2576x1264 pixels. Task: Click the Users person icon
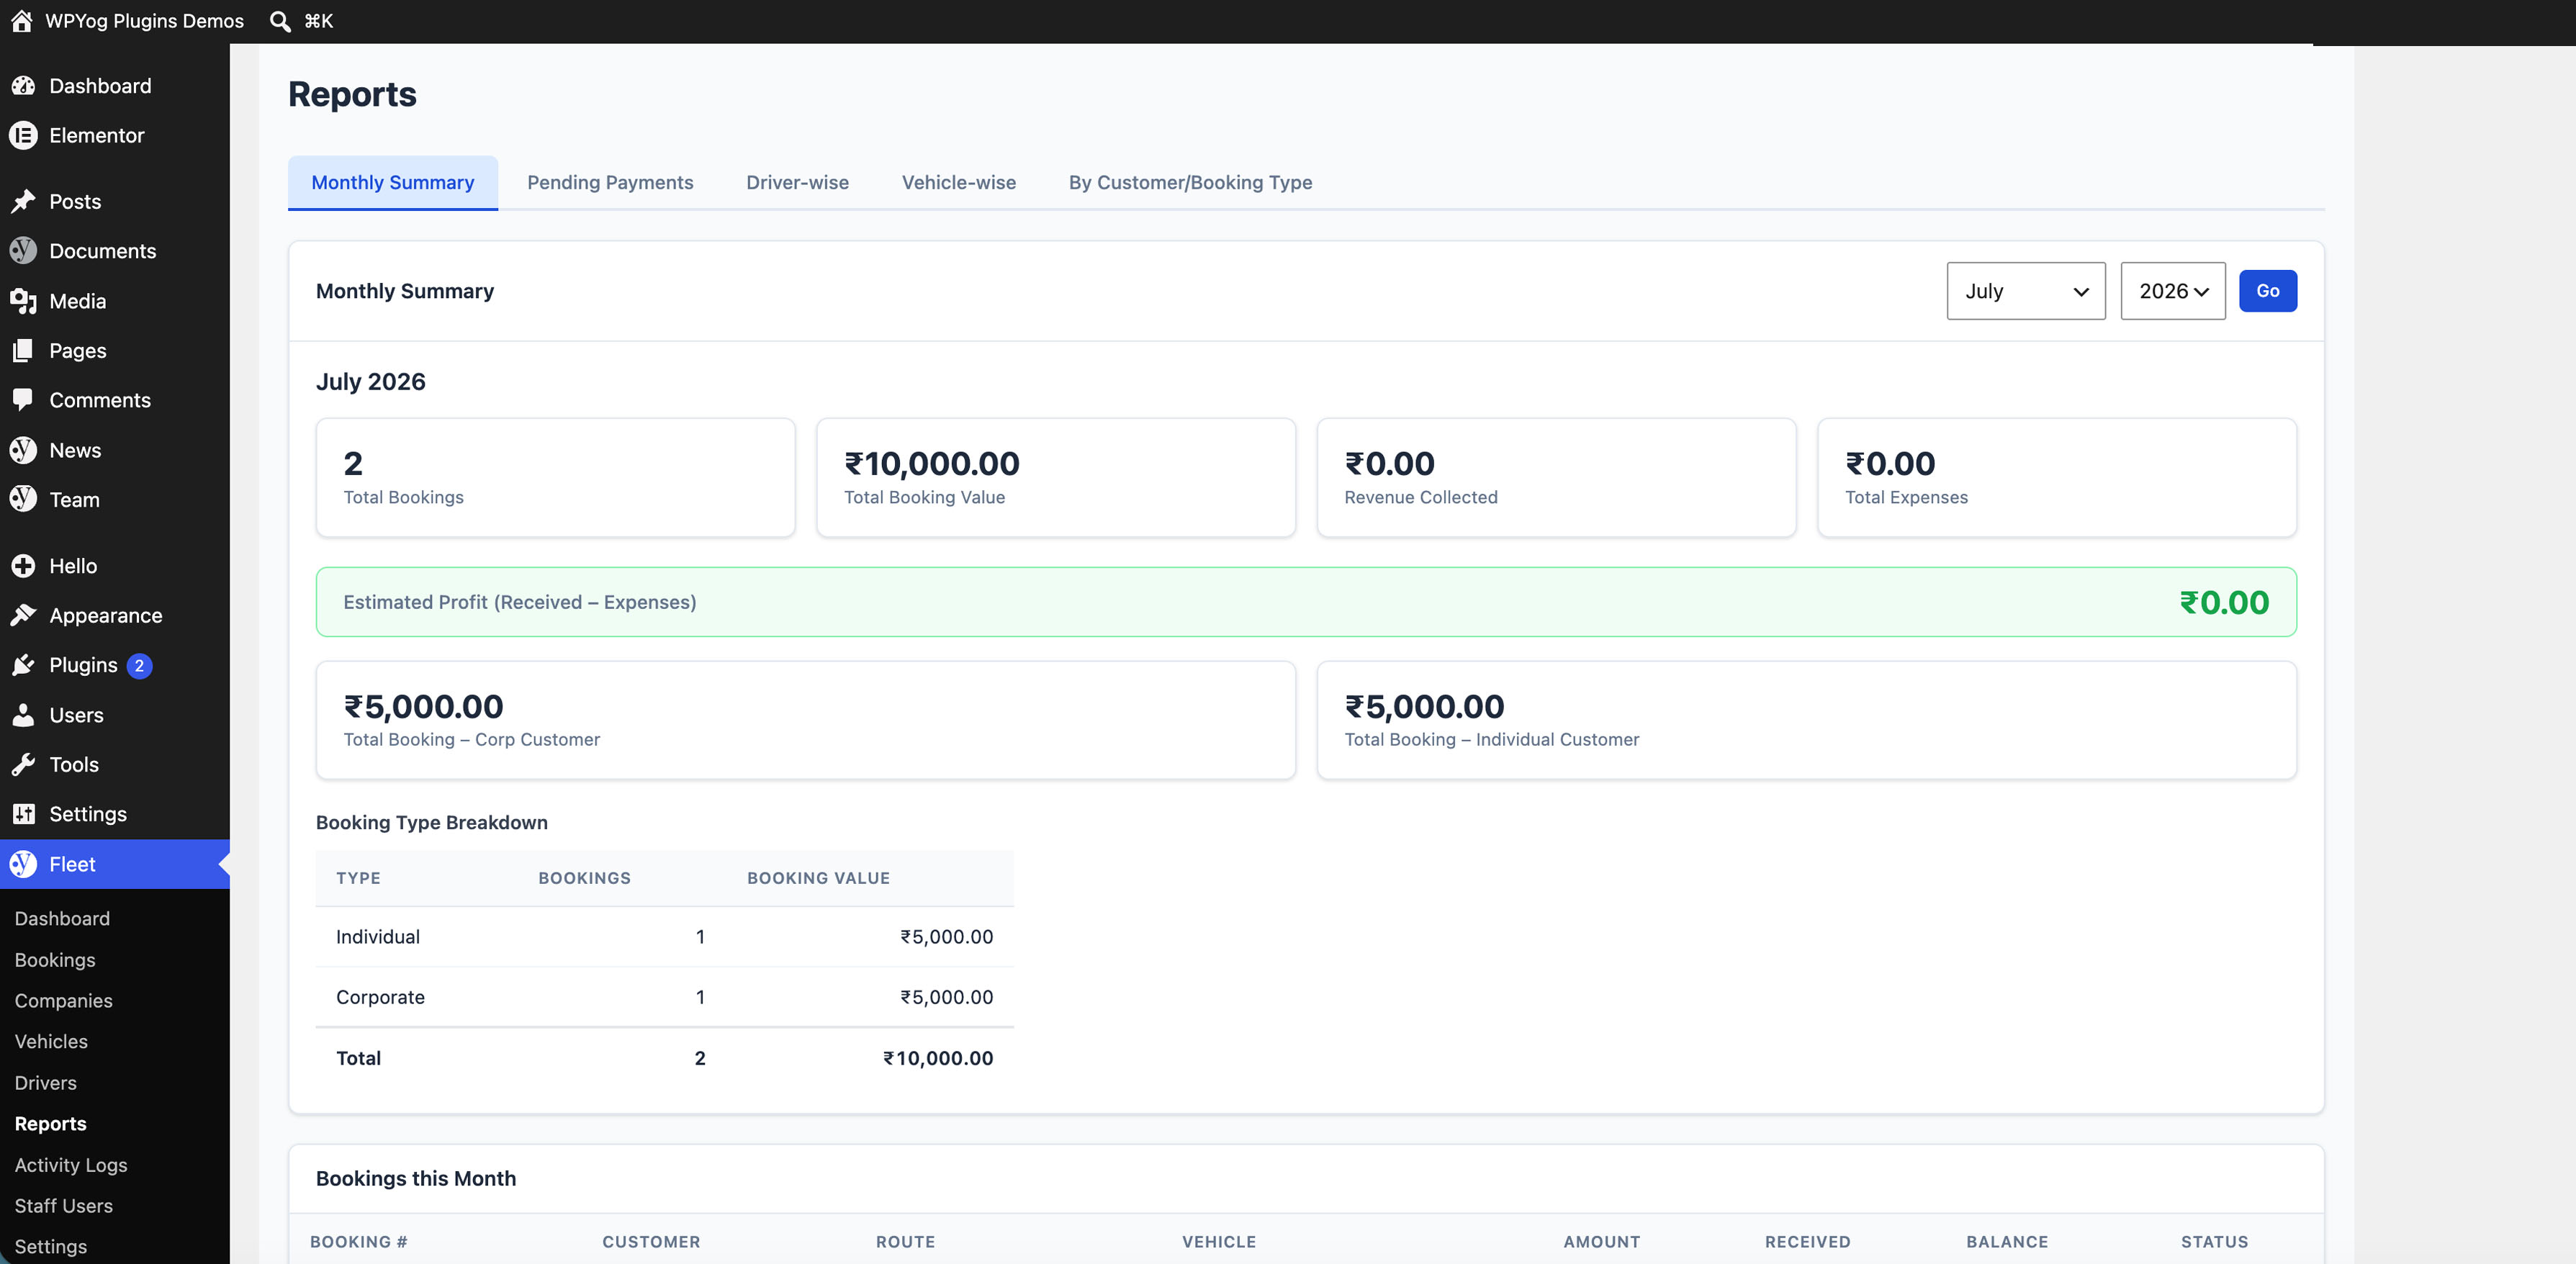(23, 715)
